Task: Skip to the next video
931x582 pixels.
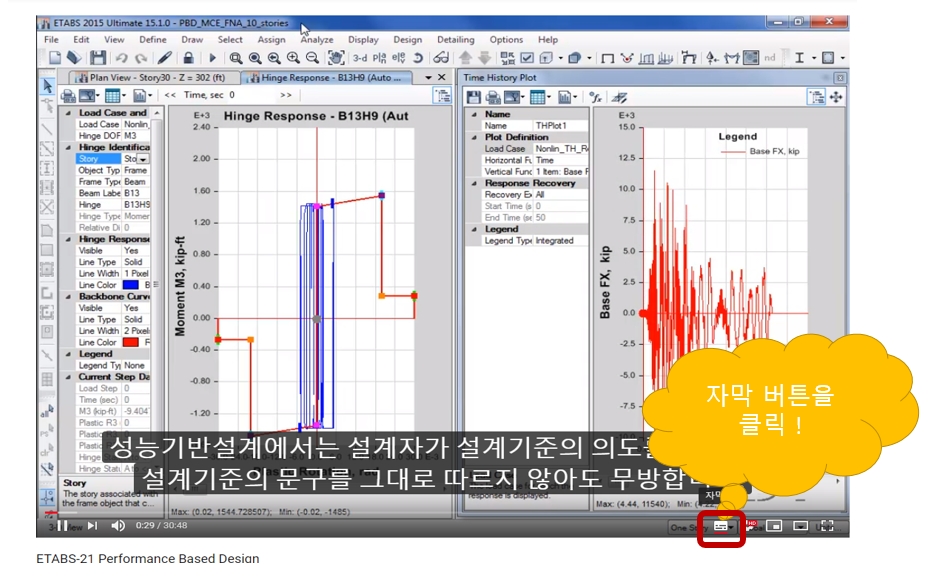Action: pos(92,526)
